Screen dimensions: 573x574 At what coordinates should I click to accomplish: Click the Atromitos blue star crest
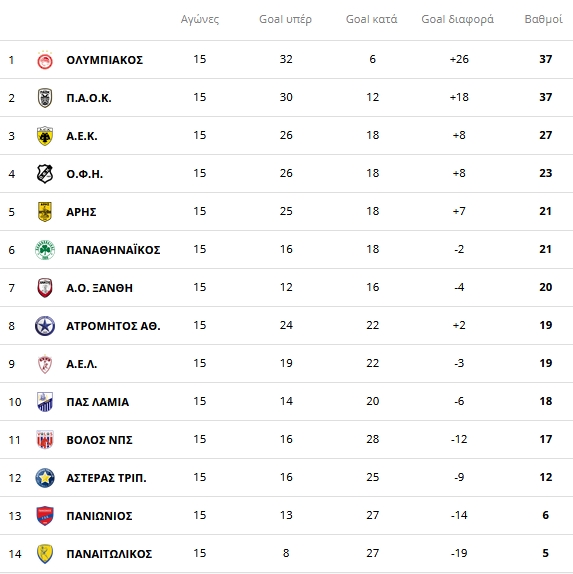tap(45, 326)
